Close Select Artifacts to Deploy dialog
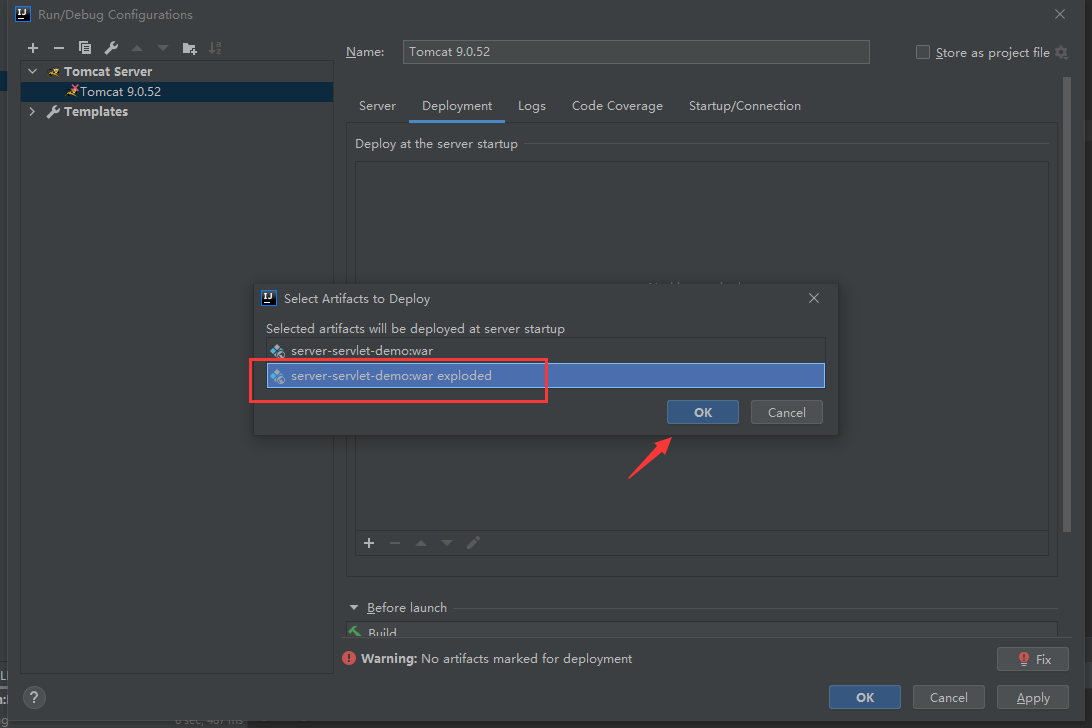The height and width of the screenshot is (728, 1092). (x=813, y=298)
